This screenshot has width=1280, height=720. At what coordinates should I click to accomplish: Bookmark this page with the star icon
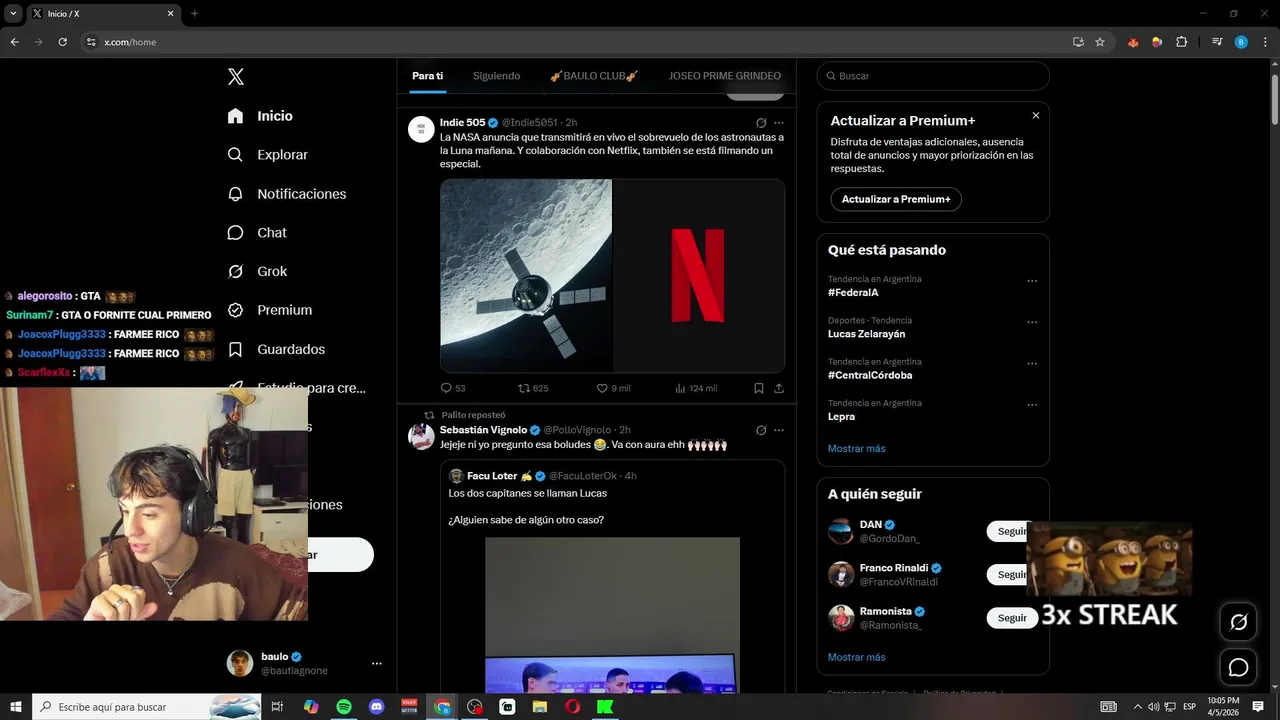[x=1100, y=42]
